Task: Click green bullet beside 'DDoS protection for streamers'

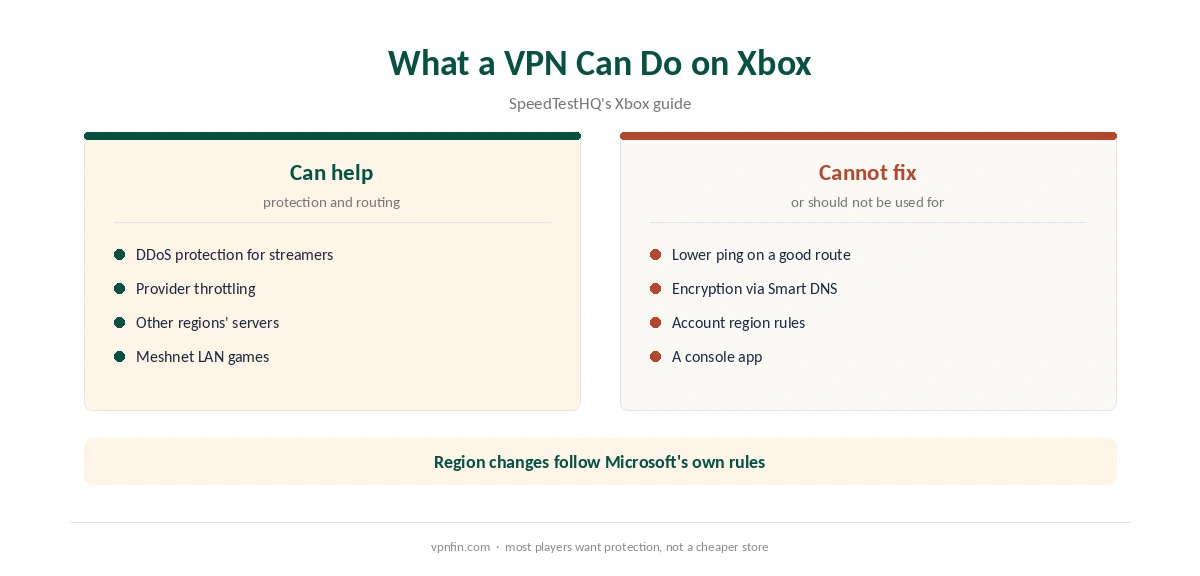Action: [120, 255]
